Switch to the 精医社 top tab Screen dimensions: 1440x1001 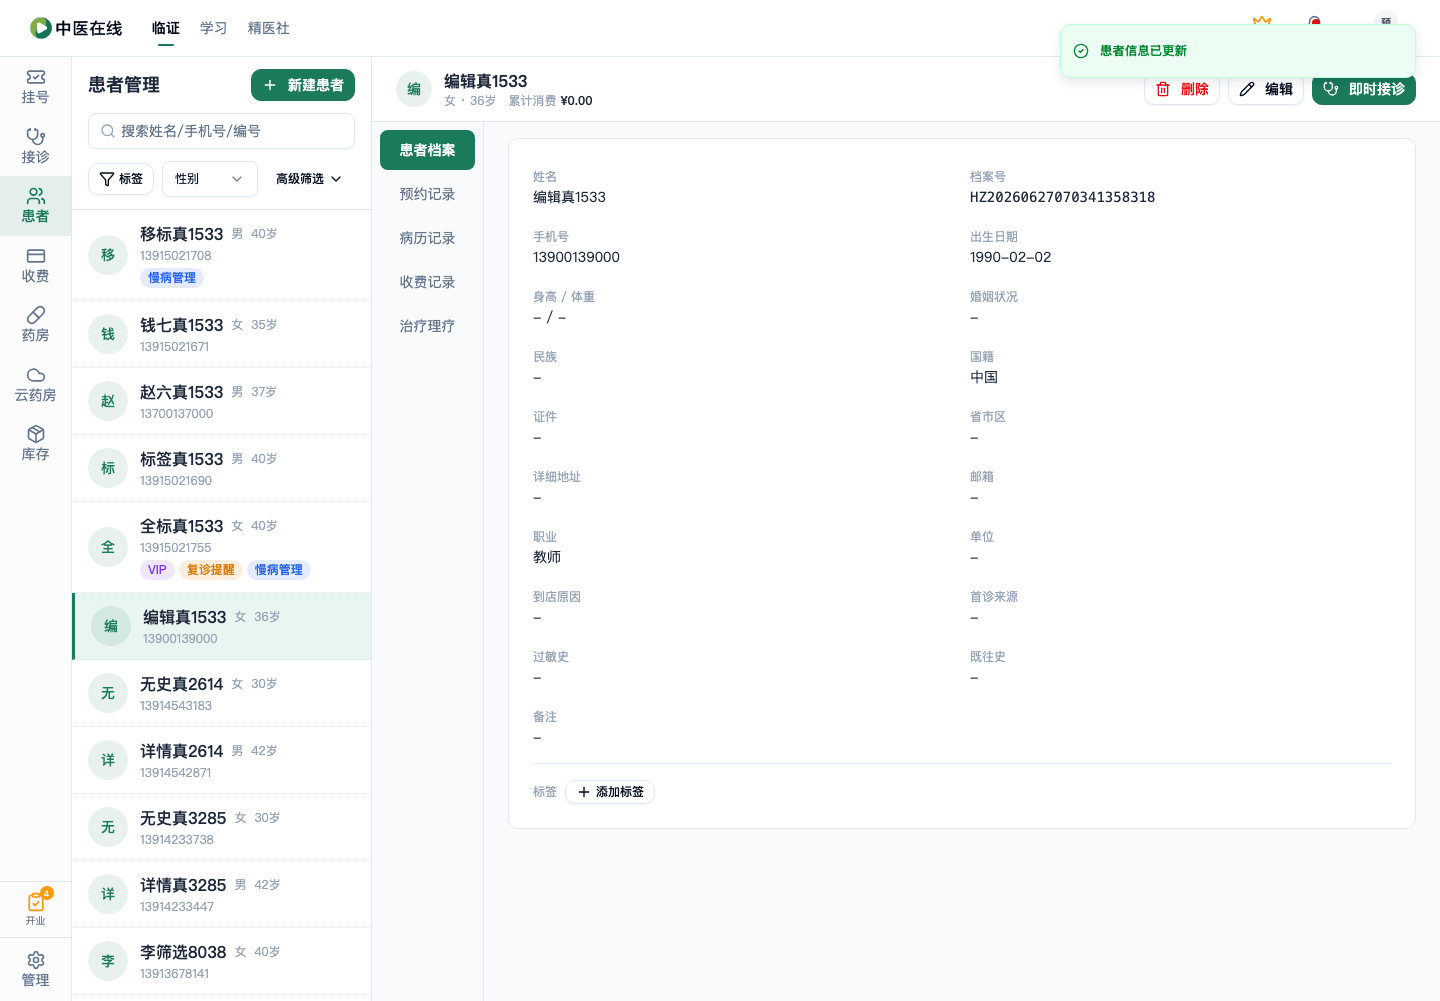[x=269, y=28]
